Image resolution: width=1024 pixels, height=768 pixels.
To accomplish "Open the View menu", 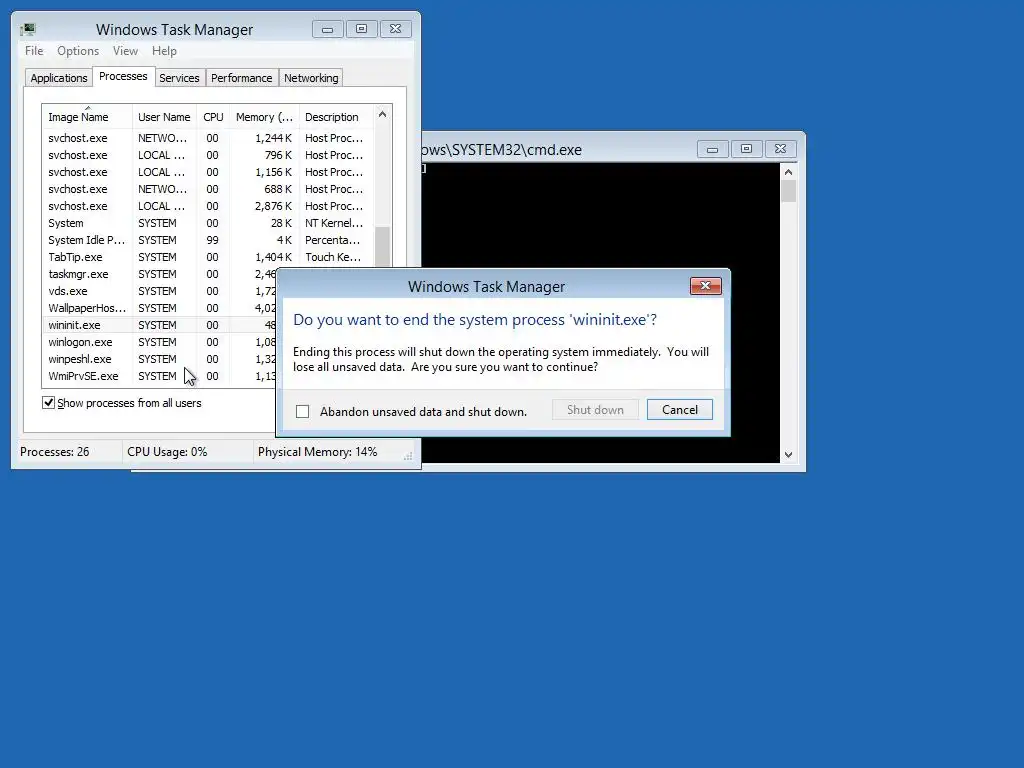I will 125,51.
